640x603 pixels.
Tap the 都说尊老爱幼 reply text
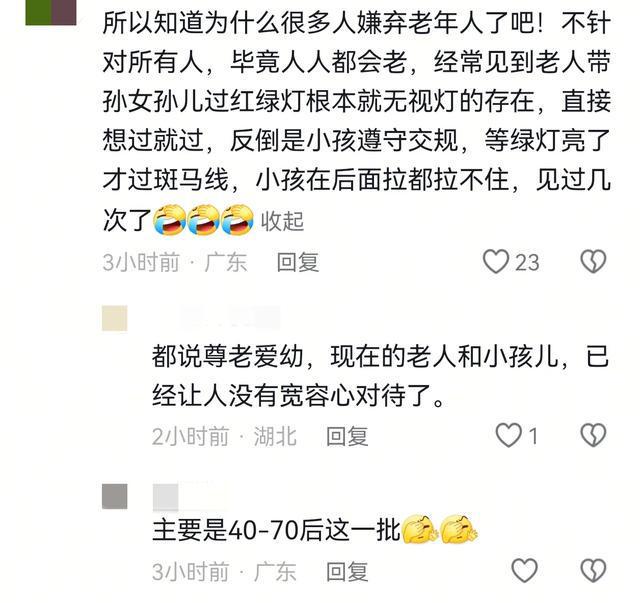pyautogui.click(x=380, y=376)
